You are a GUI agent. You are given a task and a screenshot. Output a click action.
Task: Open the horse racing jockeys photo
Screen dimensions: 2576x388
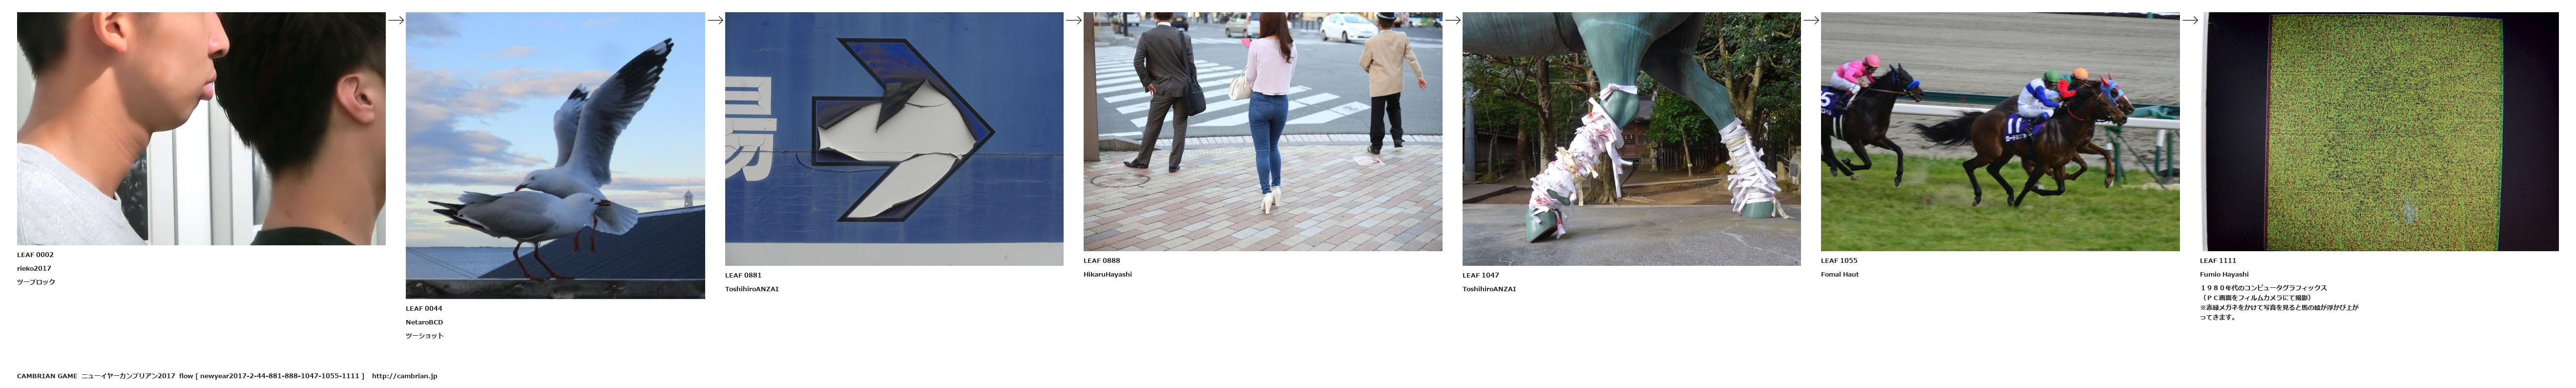[x=1999, y=131]
